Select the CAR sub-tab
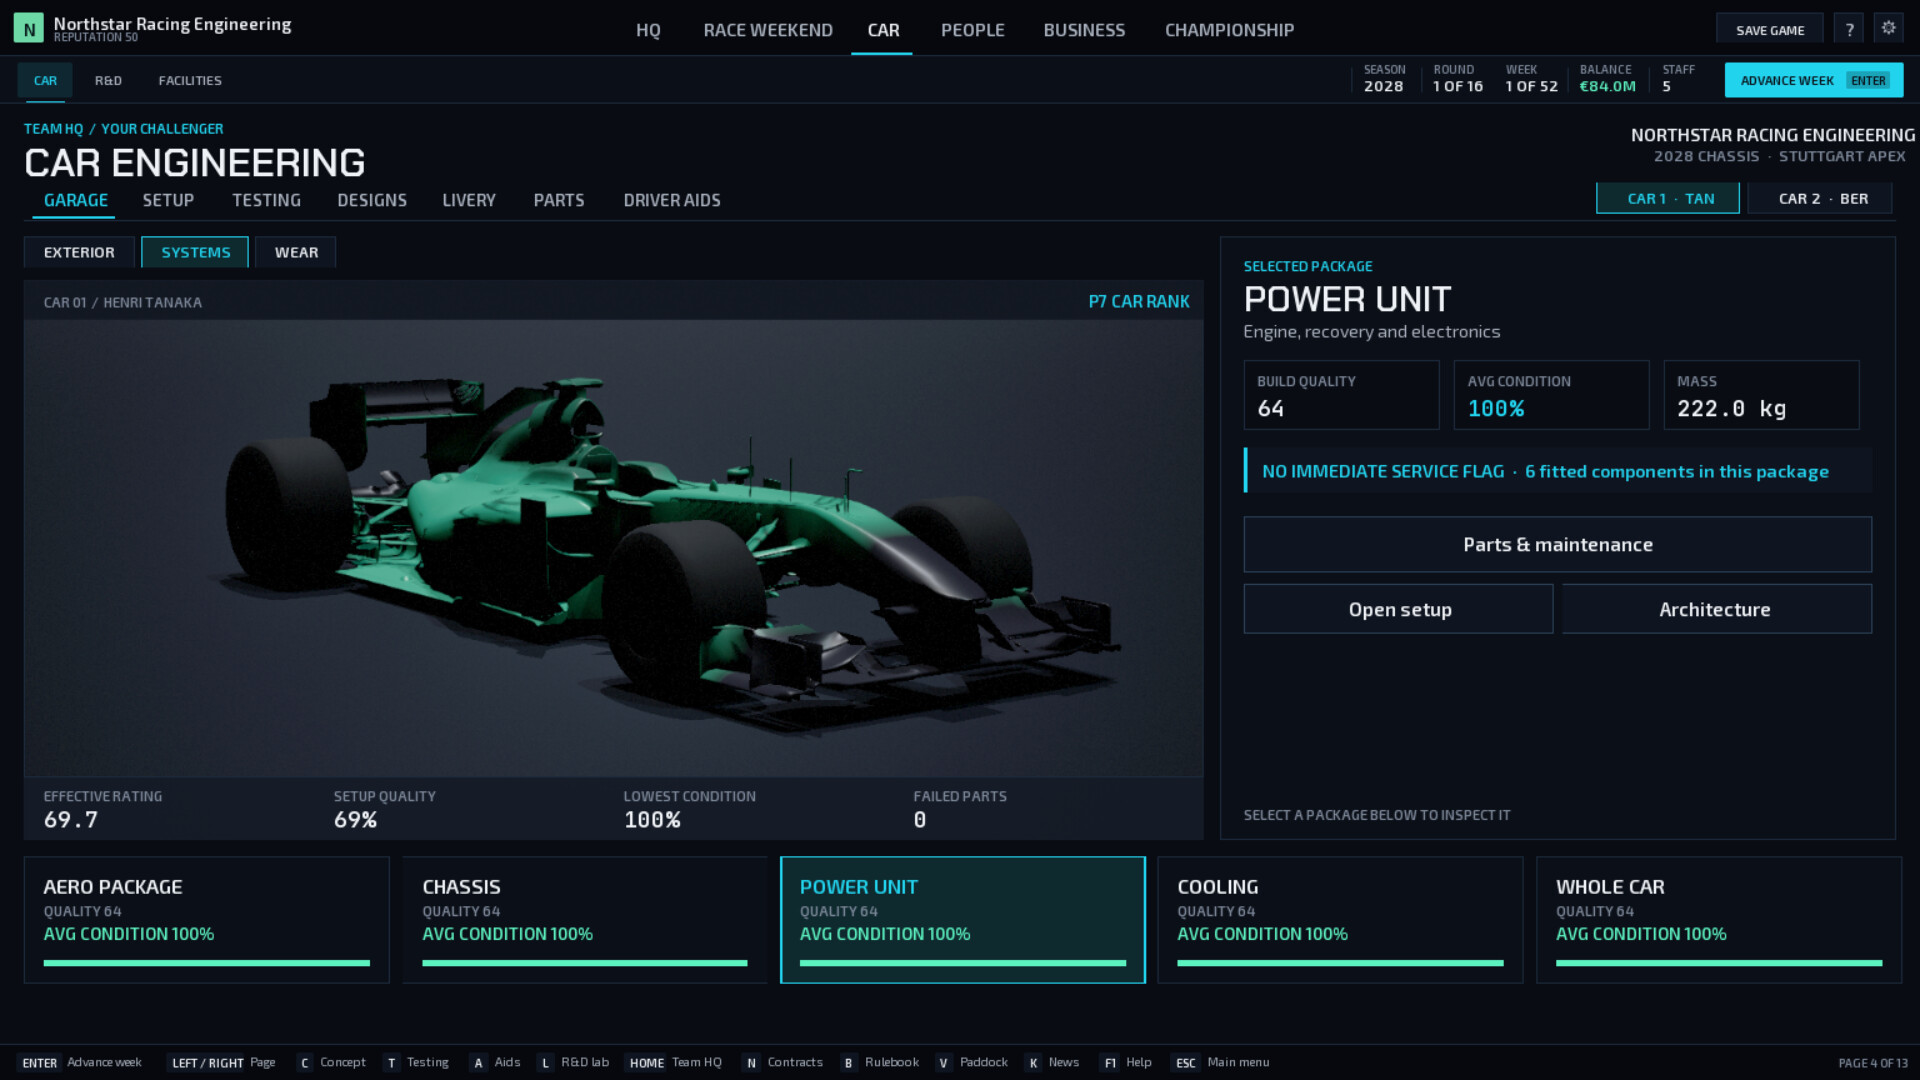Viewport: 1920px width, 1080px height. 45,80
